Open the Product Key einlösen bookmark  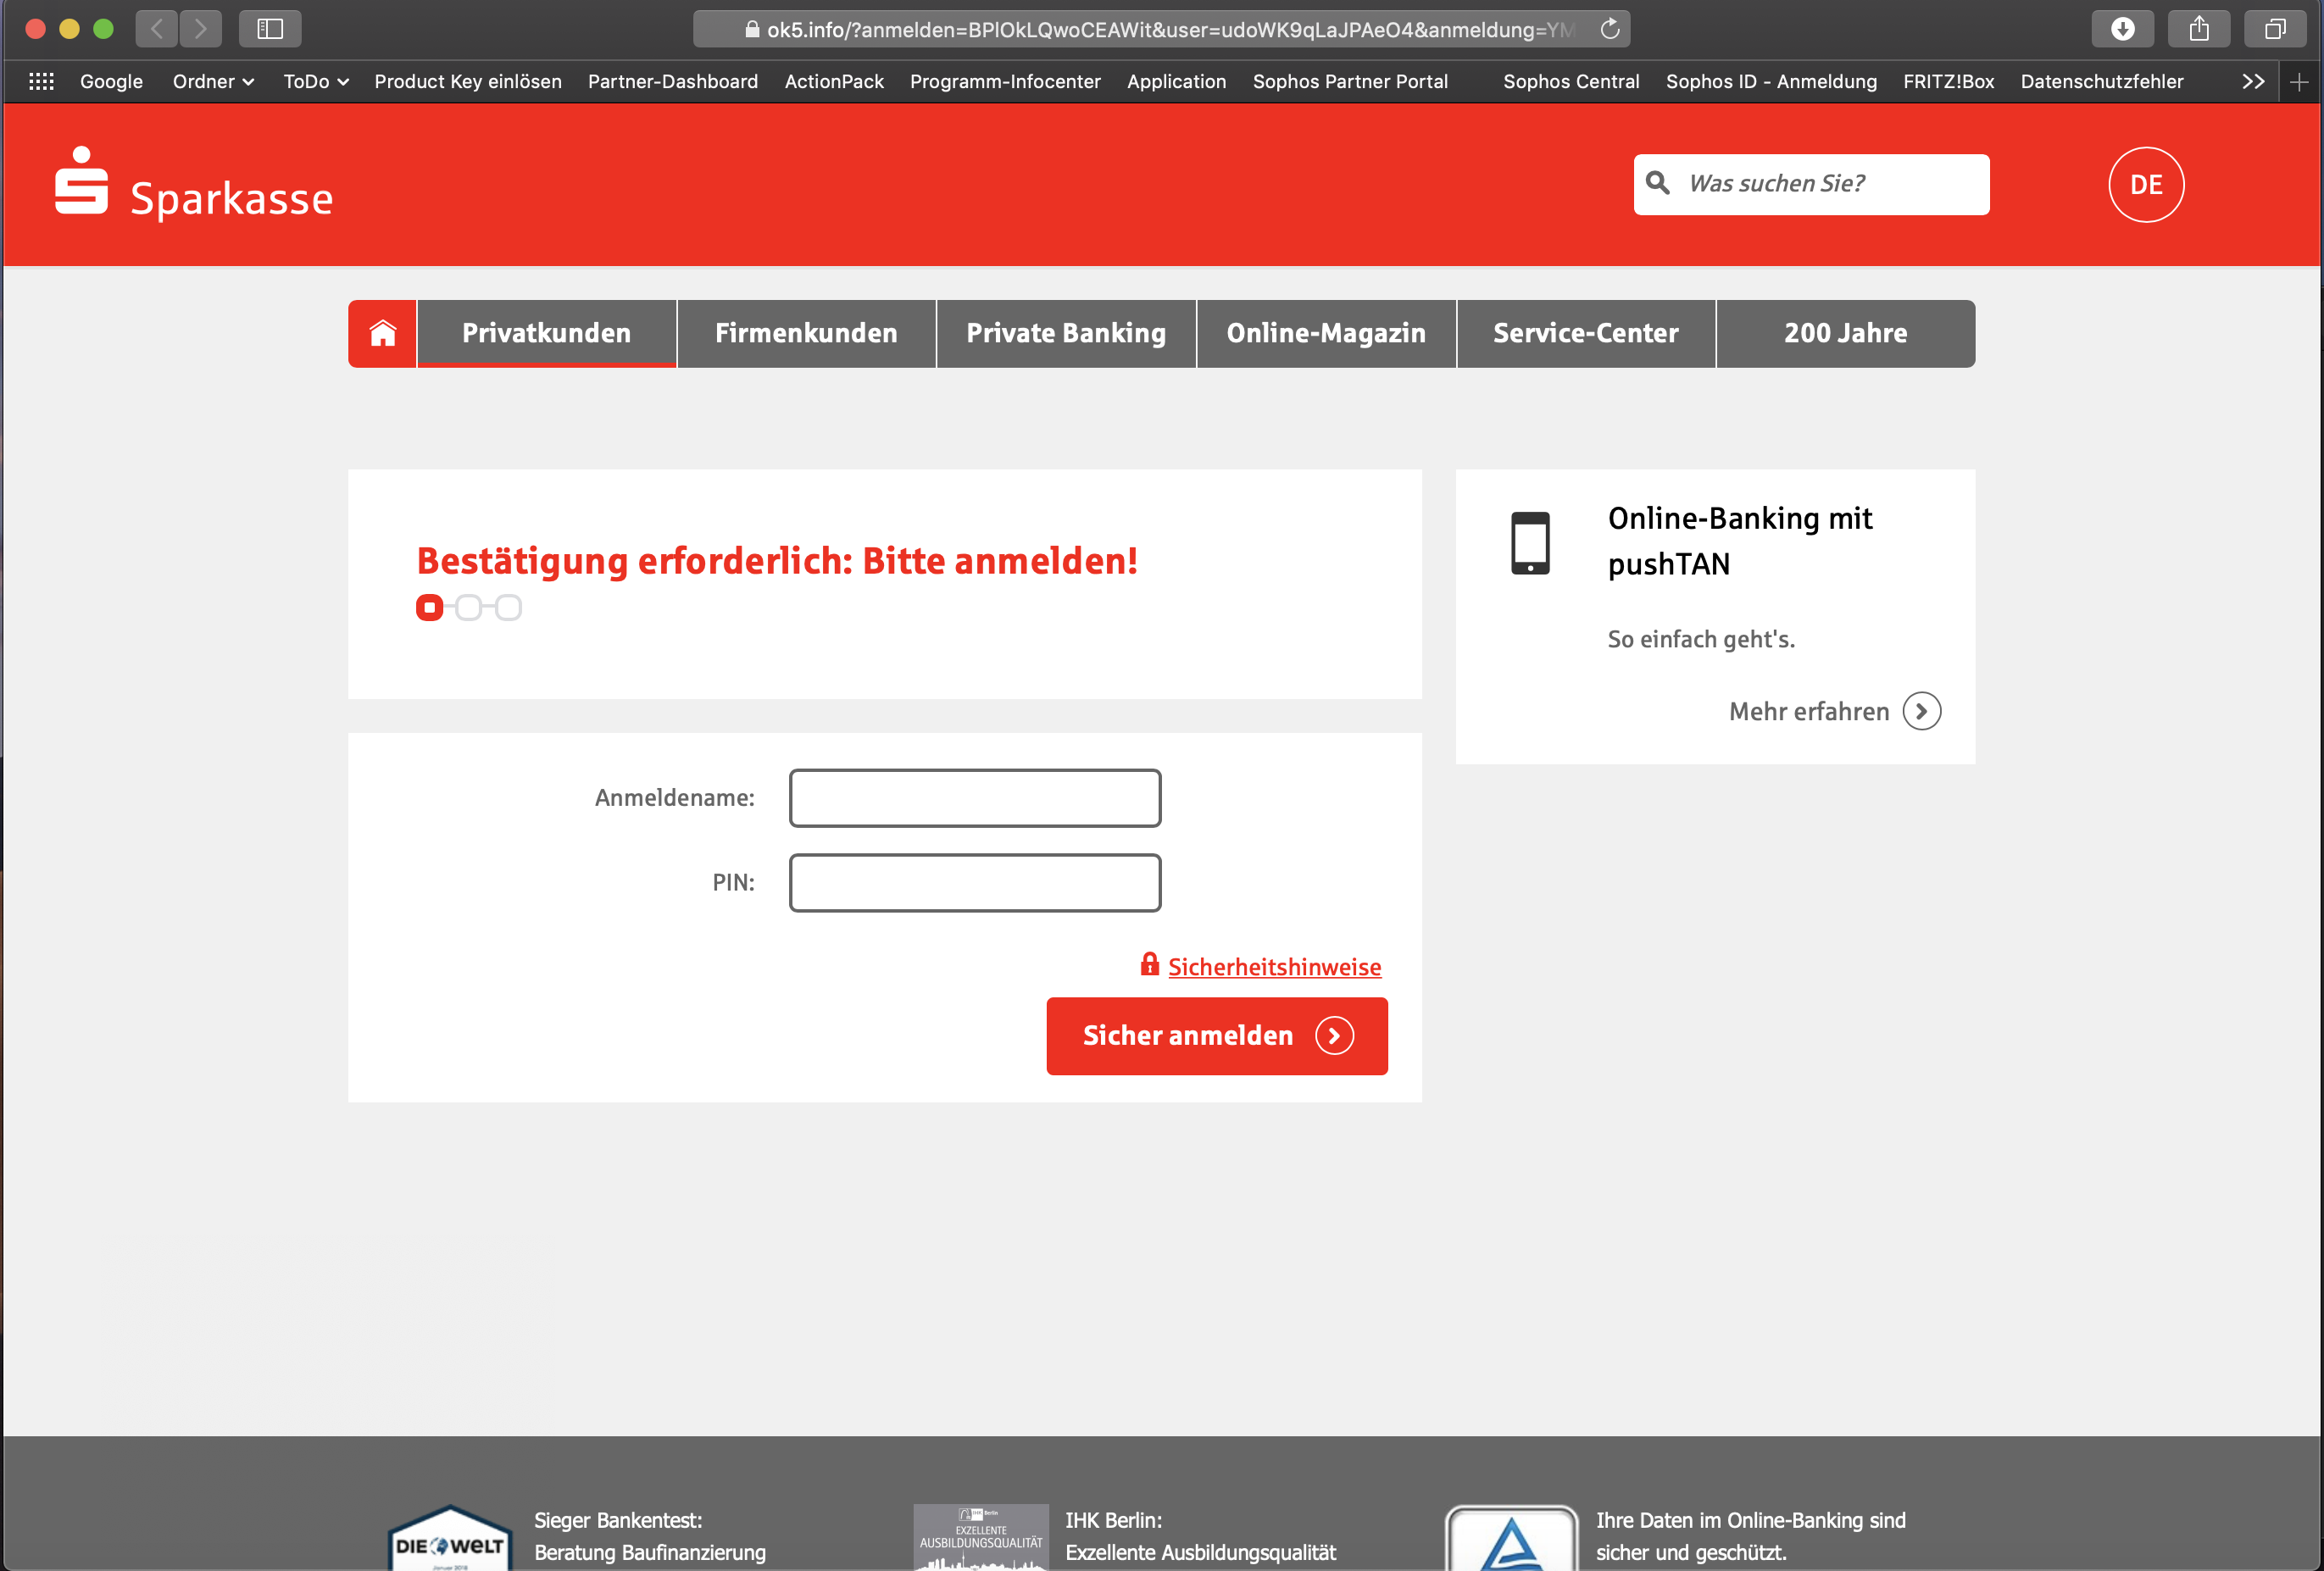pyautogui.click(x=468, y=81)
